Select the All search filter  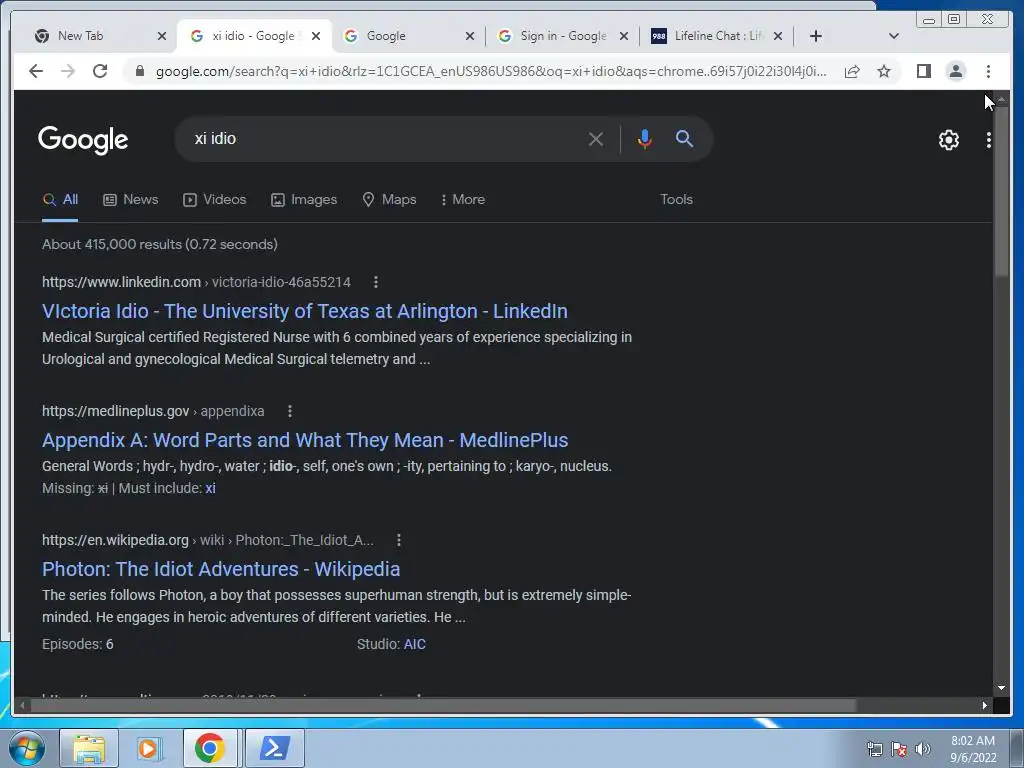pyautogui.click(x=60, y=199)
